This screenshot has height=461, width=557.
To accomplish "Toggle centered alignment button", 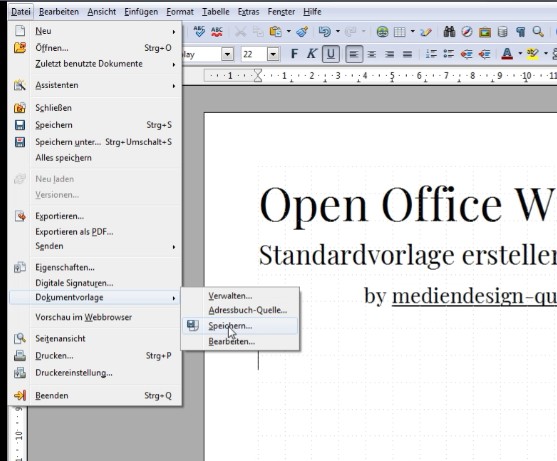I will [x=372, y=54].
